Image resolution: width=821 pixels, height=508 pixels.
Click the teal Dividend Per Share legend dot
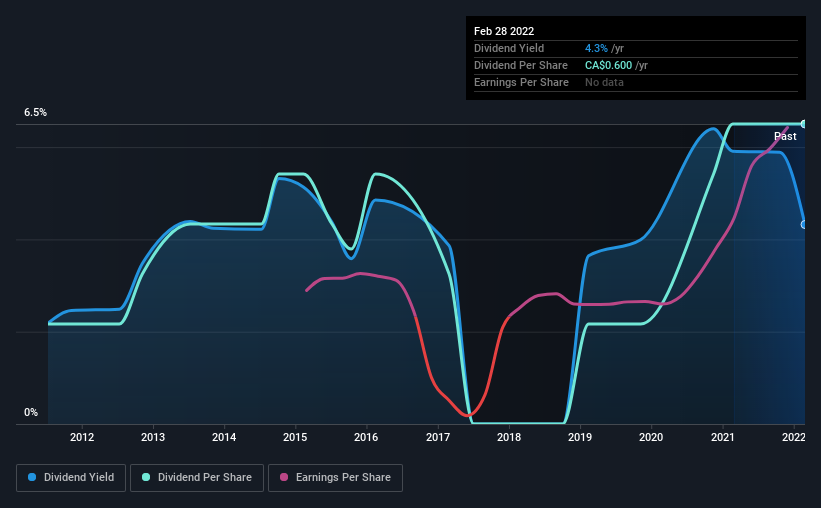[x=146, y=477]
